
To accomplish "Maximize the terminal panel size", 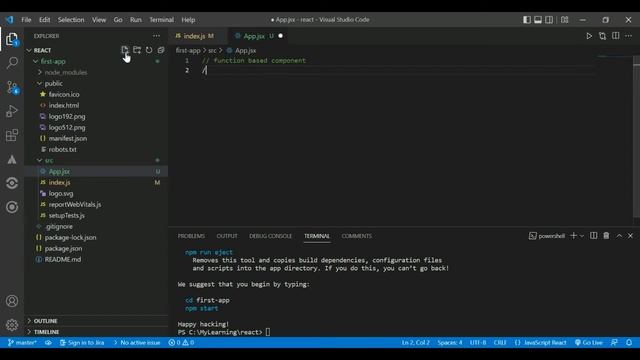I will click(x=619, y=236).
